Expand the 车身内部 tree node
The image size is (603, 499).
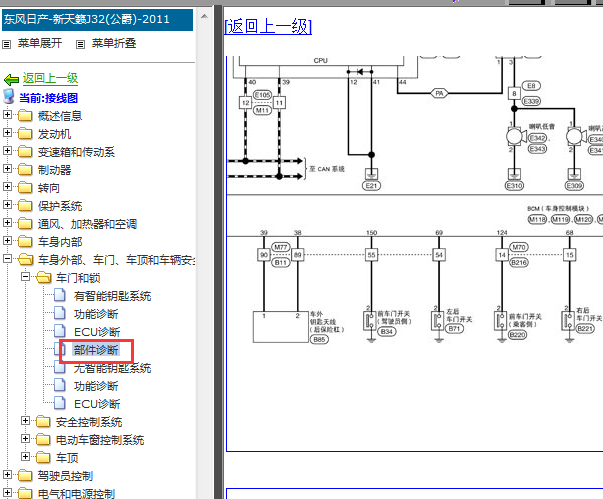pyautogui.click(x=7, y=241)
